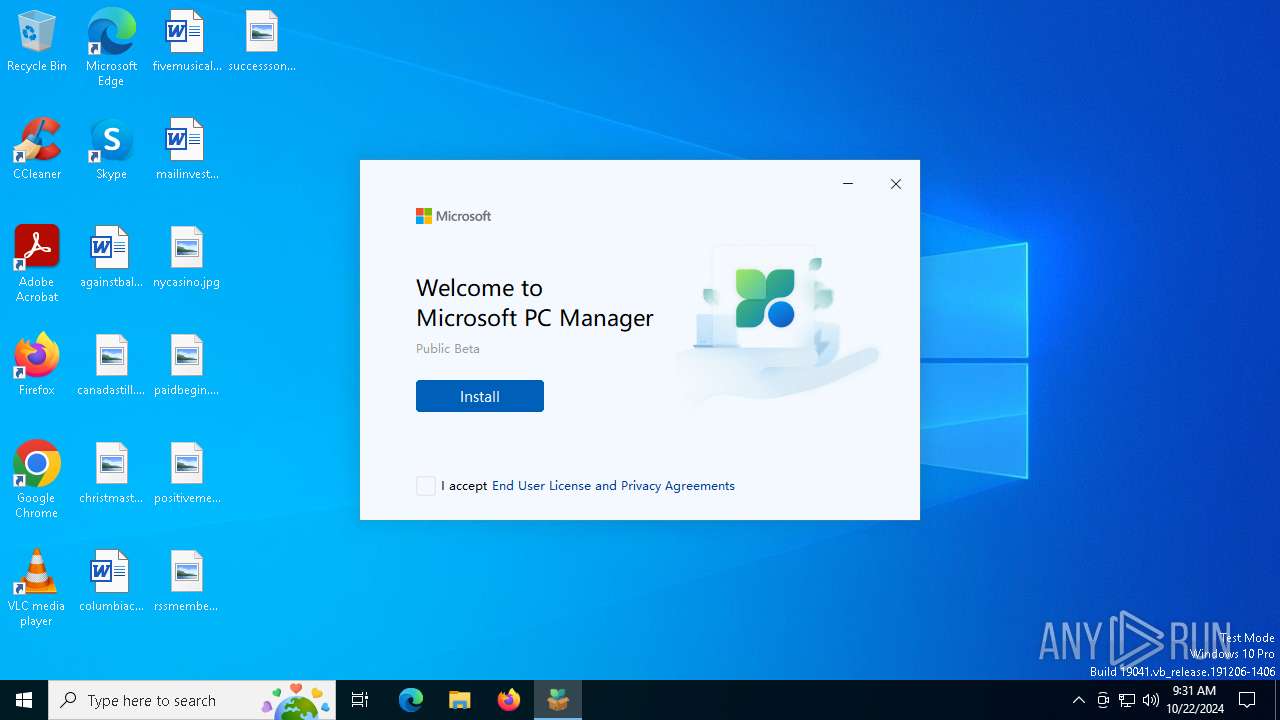Close the PC Manager installer window
The height and width of the screenshot is (720, 1280).
tap(896, 184)
